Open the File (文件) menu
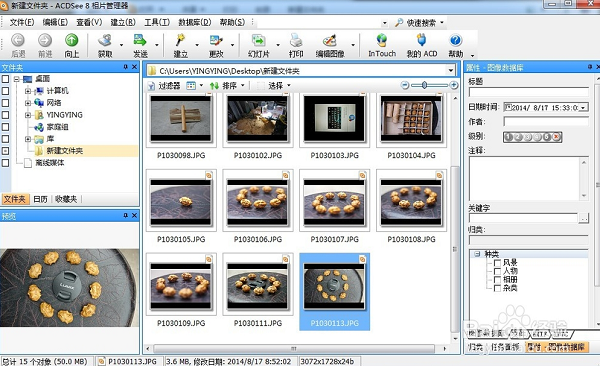 (x=22, y=22)
